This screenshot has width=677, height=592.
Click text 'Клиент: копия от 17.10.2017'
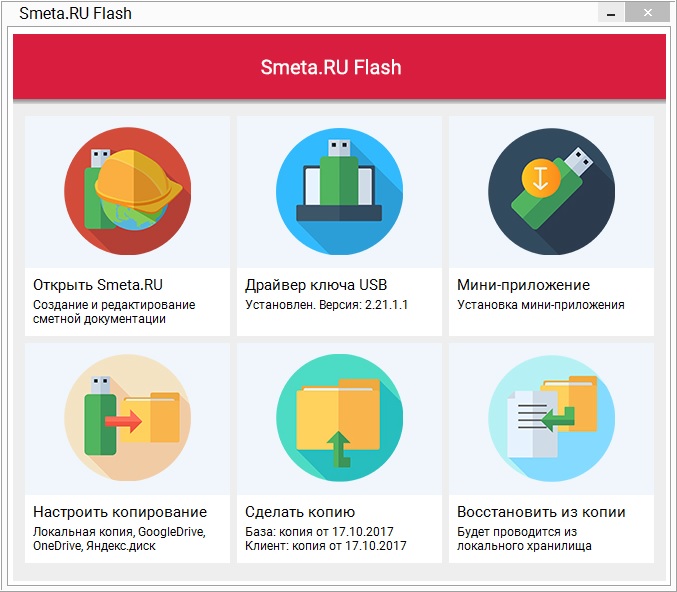pyautogui.click(x=326, y=546)
